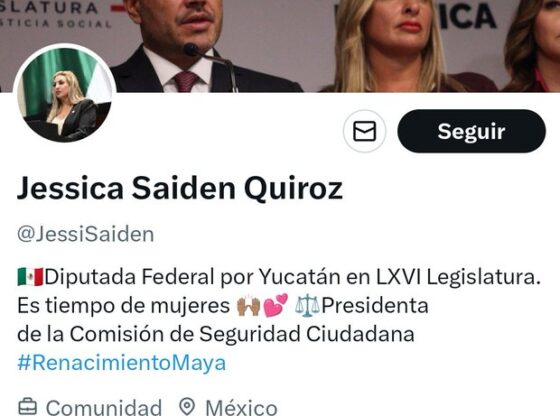560x416 pixels.
Task: Click the Es tiempo de mujeres phrase
Action: point(123,306)
